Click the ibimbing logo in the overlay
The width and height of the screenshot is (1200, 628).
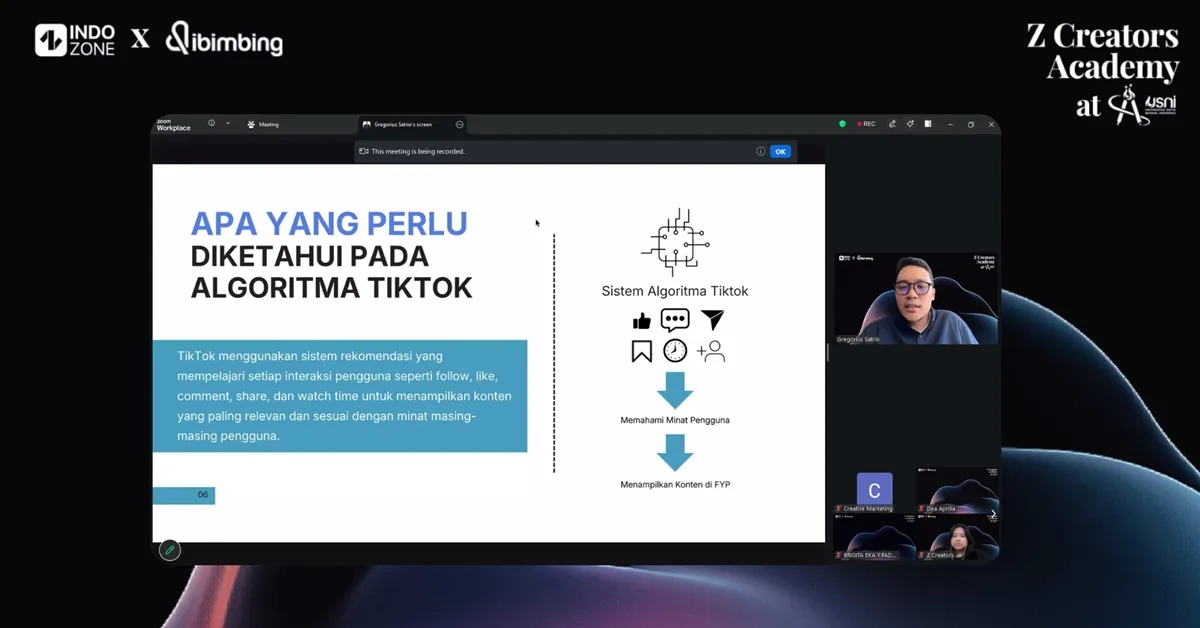[224, 40]
